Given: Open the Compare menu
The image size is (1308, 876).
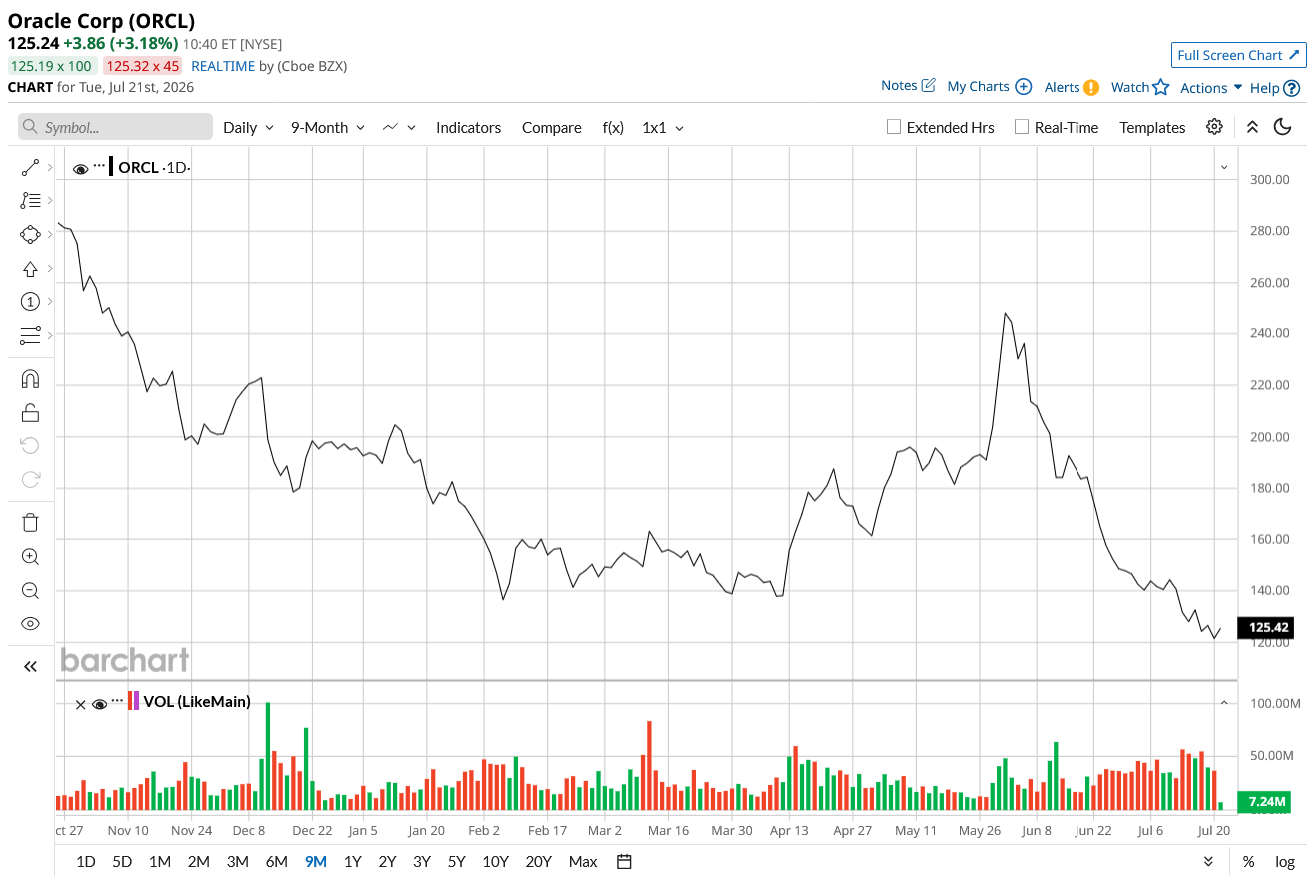Looking at the screenshot, I should click(551, 127).
